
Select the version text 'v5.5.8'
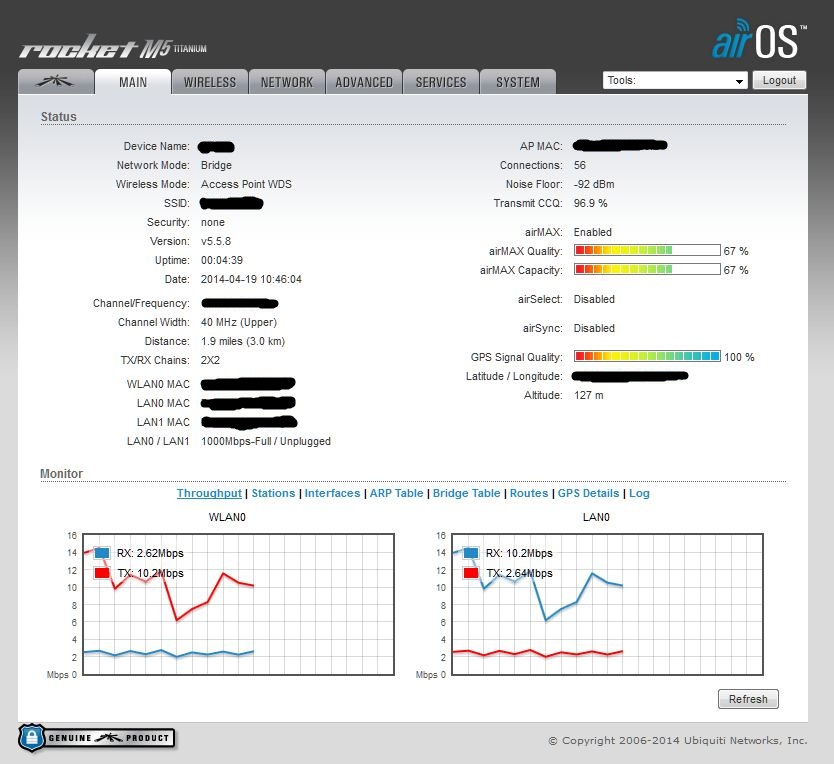pos(216,241)
